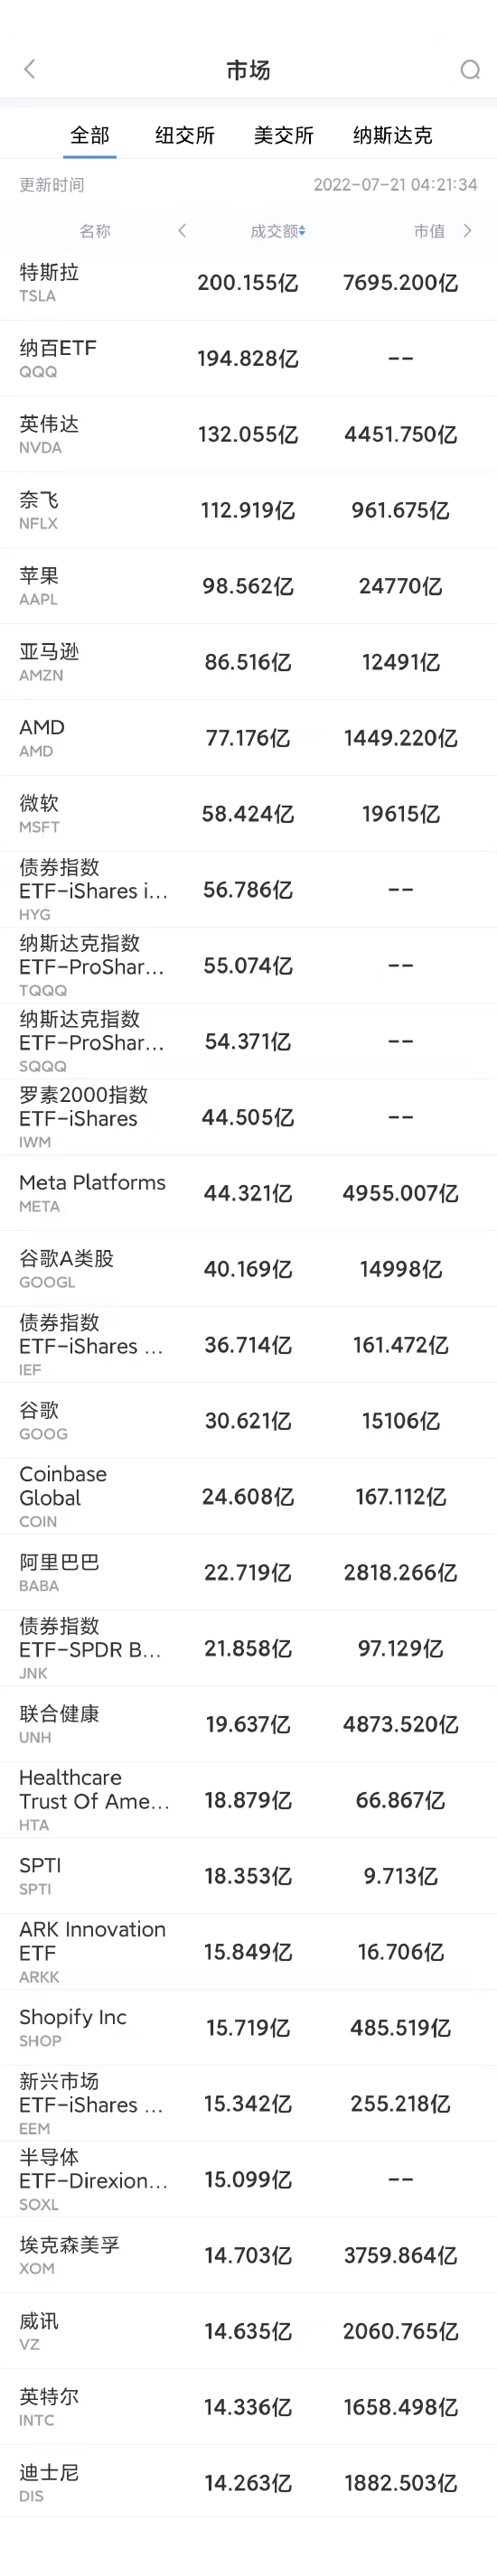Open ARK Innovation ETF row
This screenshot has height=2576, width=497.
[x=248, y=1952]
